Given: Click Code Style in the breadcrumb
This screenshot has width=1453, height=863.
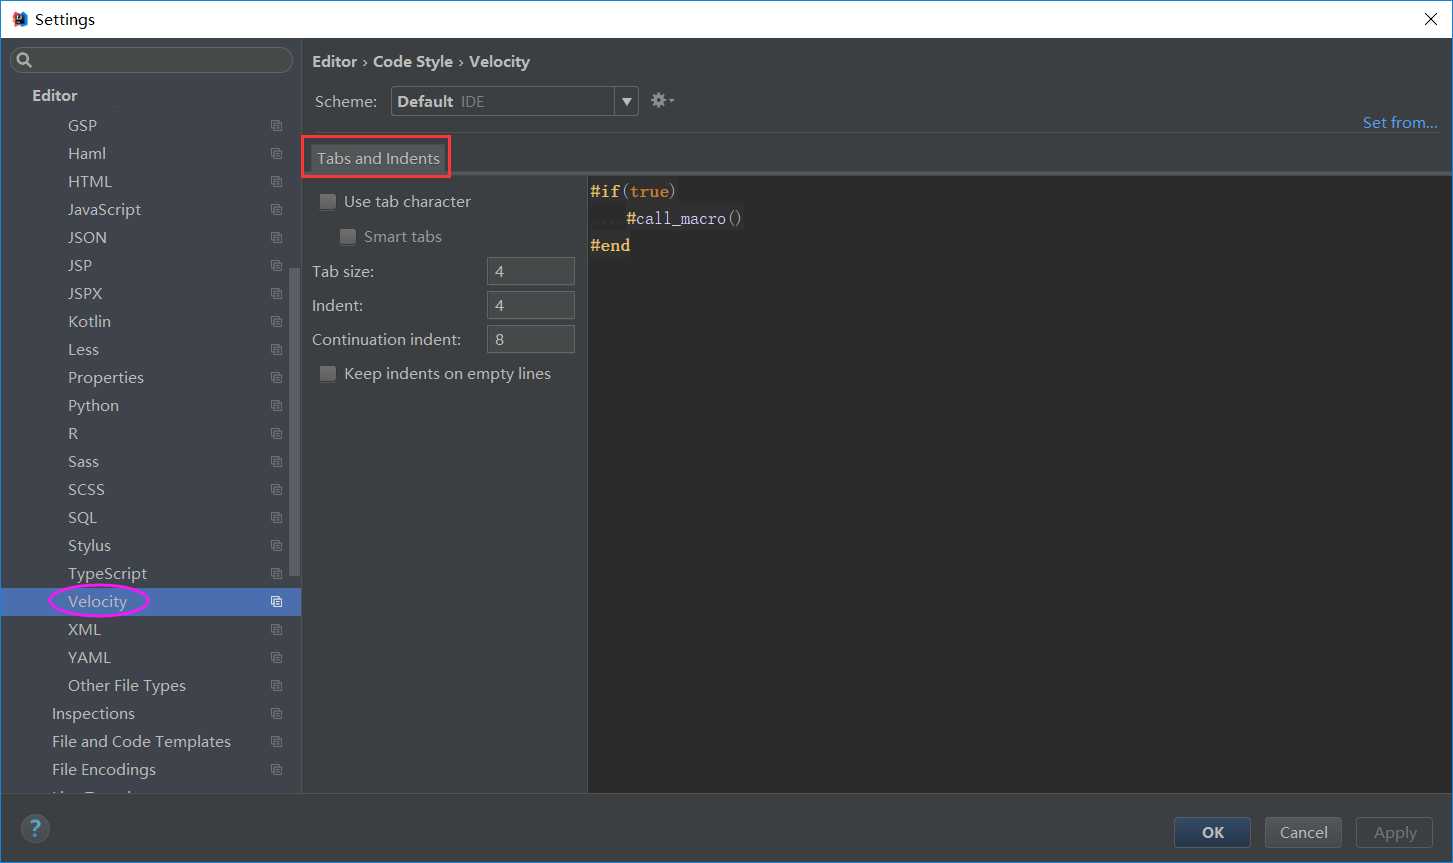Looking at the screenshot, I should 413,61.
